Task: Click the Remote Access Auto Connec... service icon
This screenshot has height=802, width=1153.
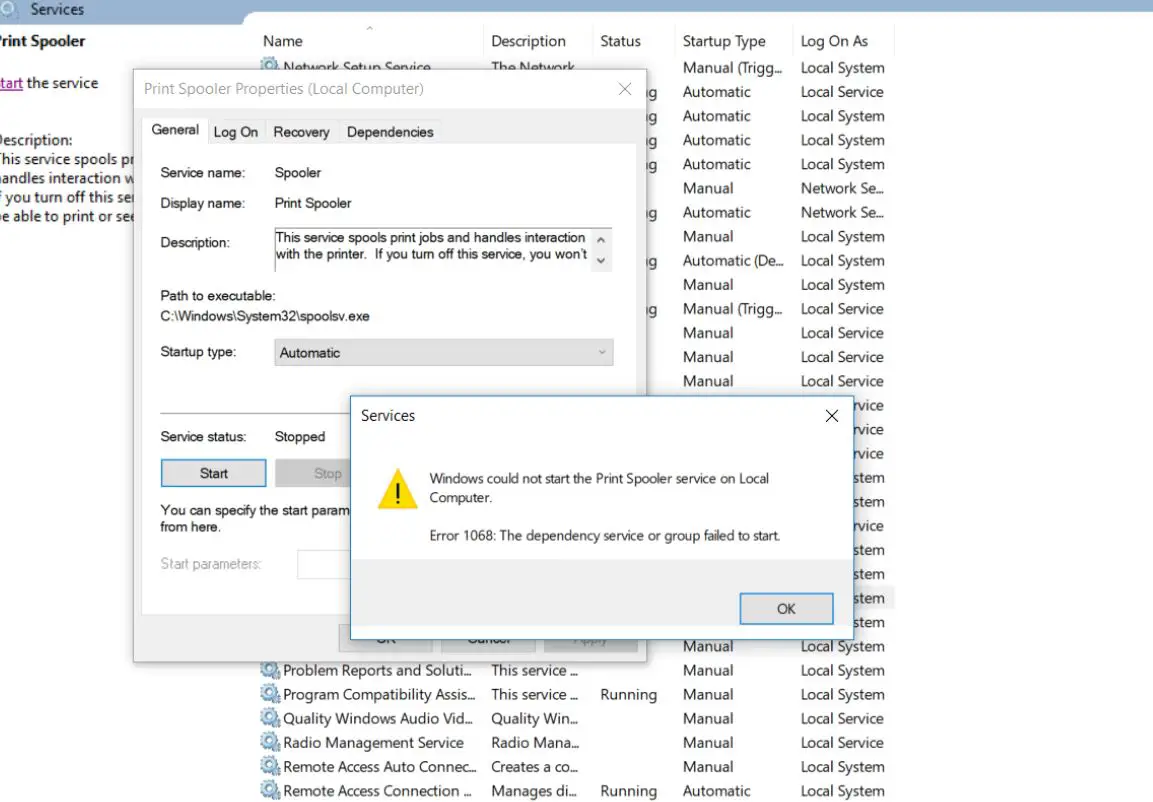Action: 270,767
